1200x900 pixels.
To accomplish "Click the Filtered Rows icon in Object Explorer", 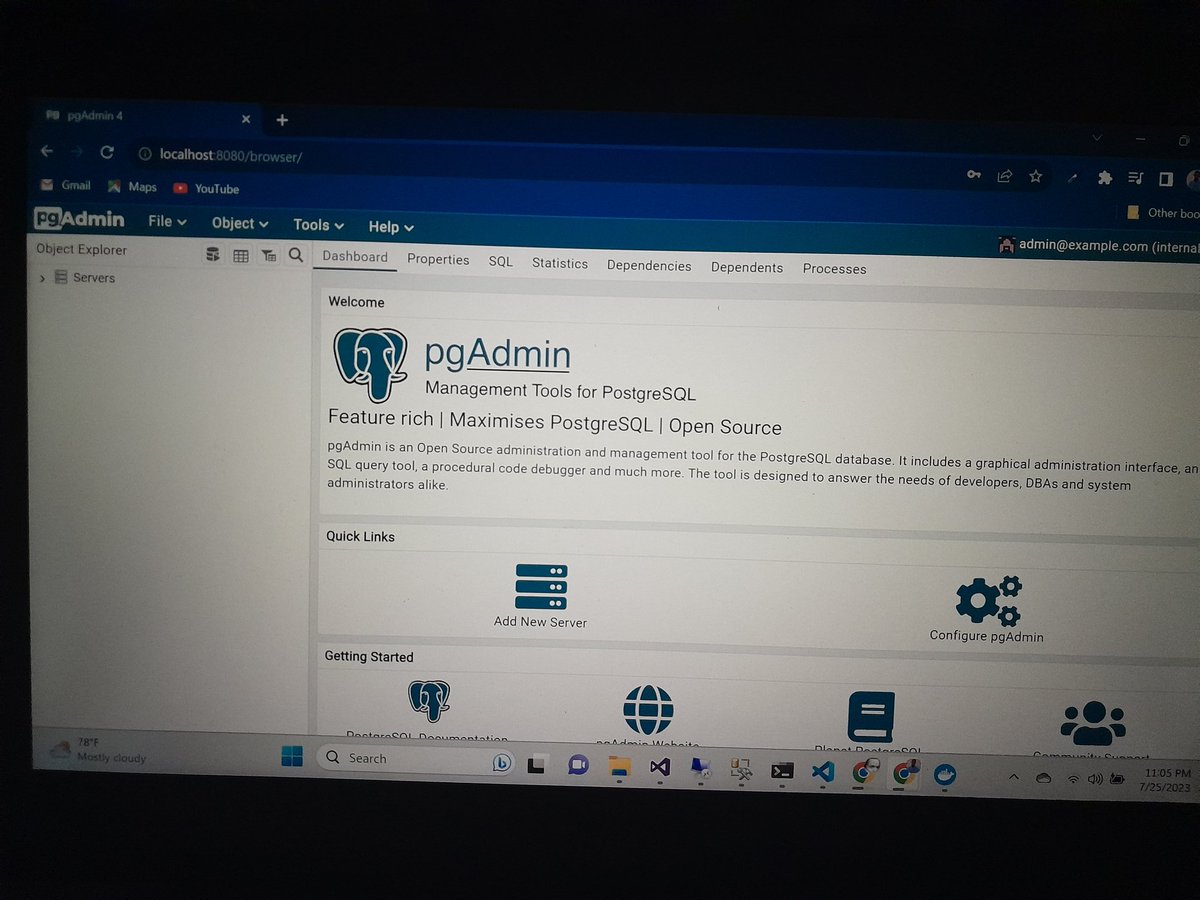I will 268,256.
